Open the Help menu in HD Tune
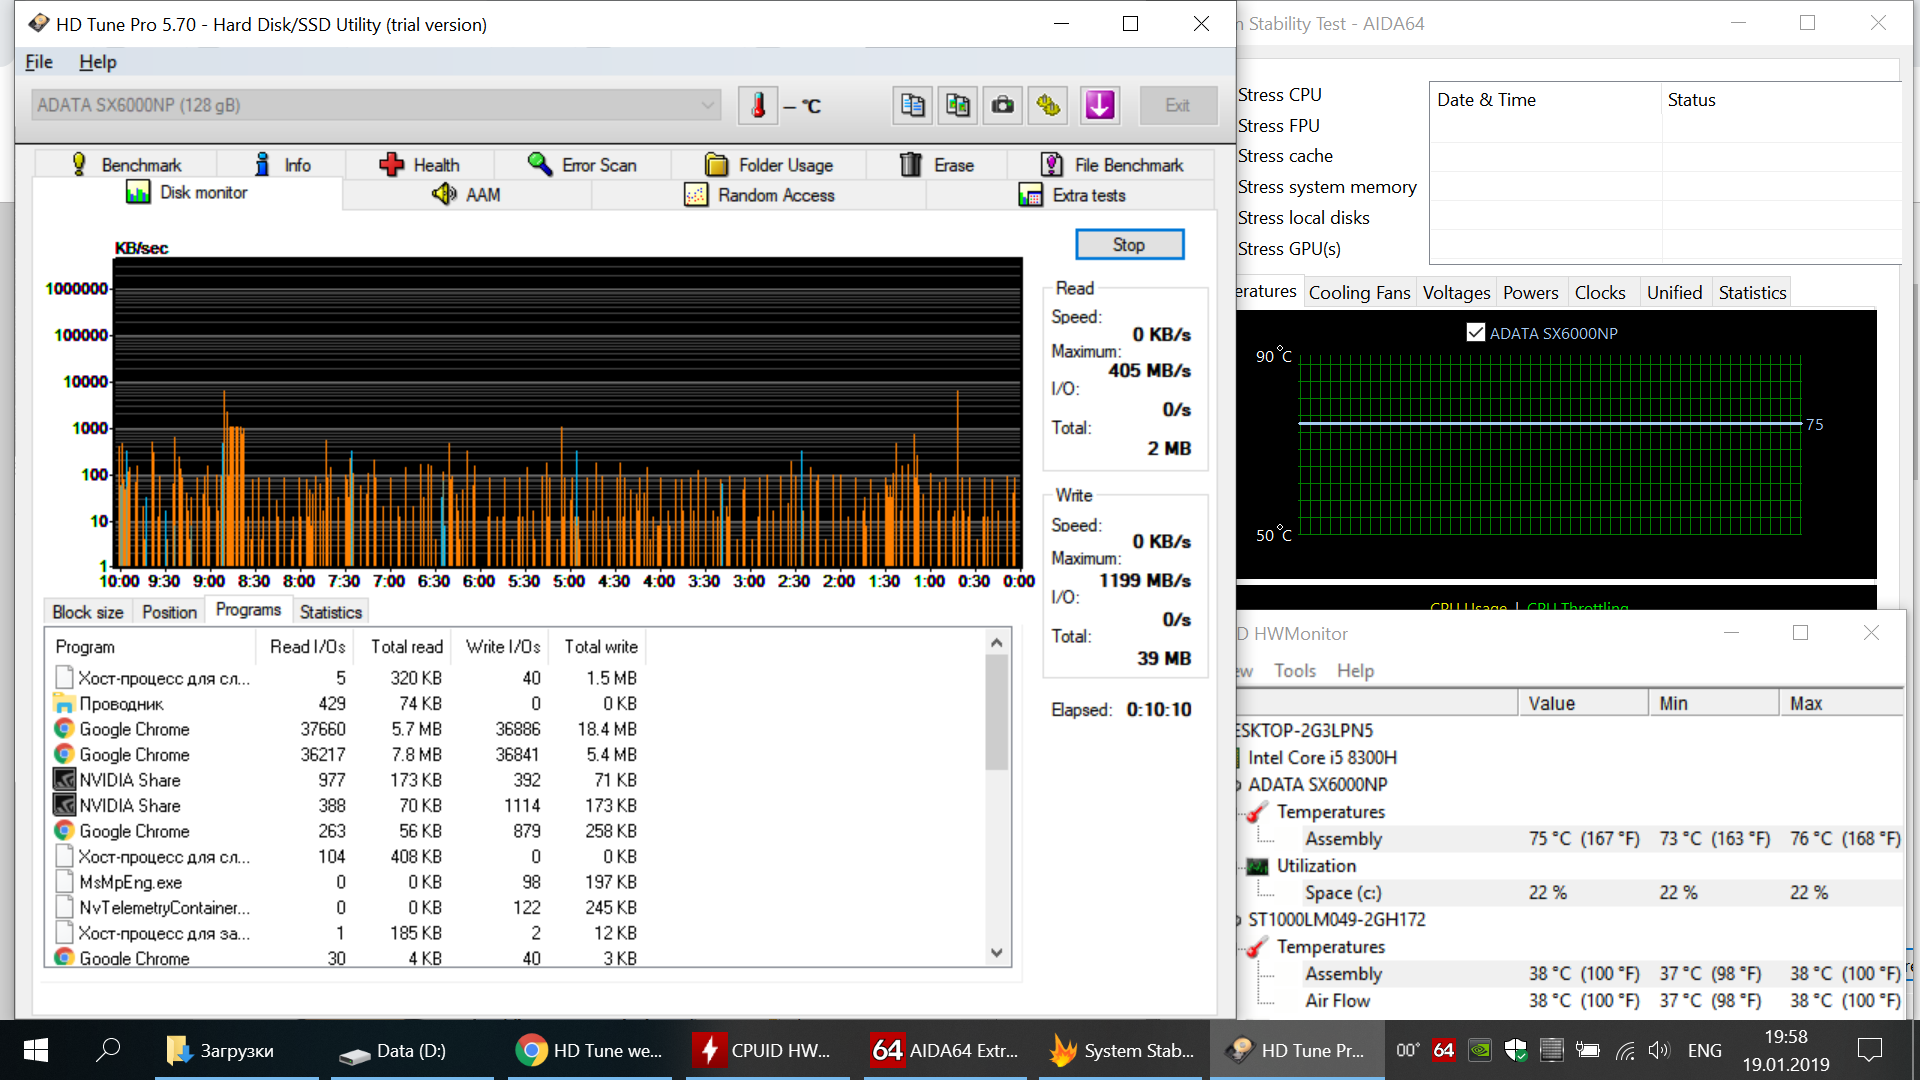 coord(97,62)
